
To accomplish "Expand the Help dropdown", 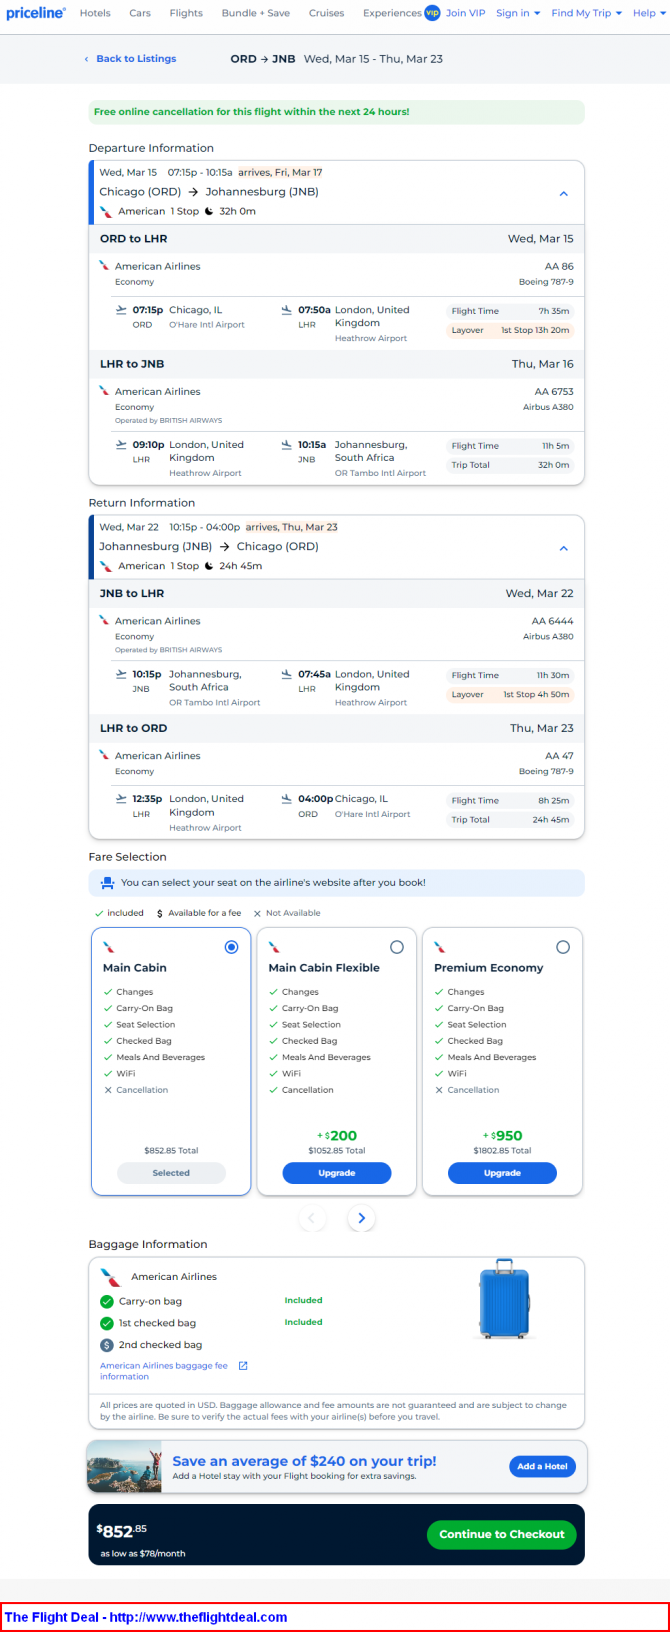I will click(x=649, y=13).
